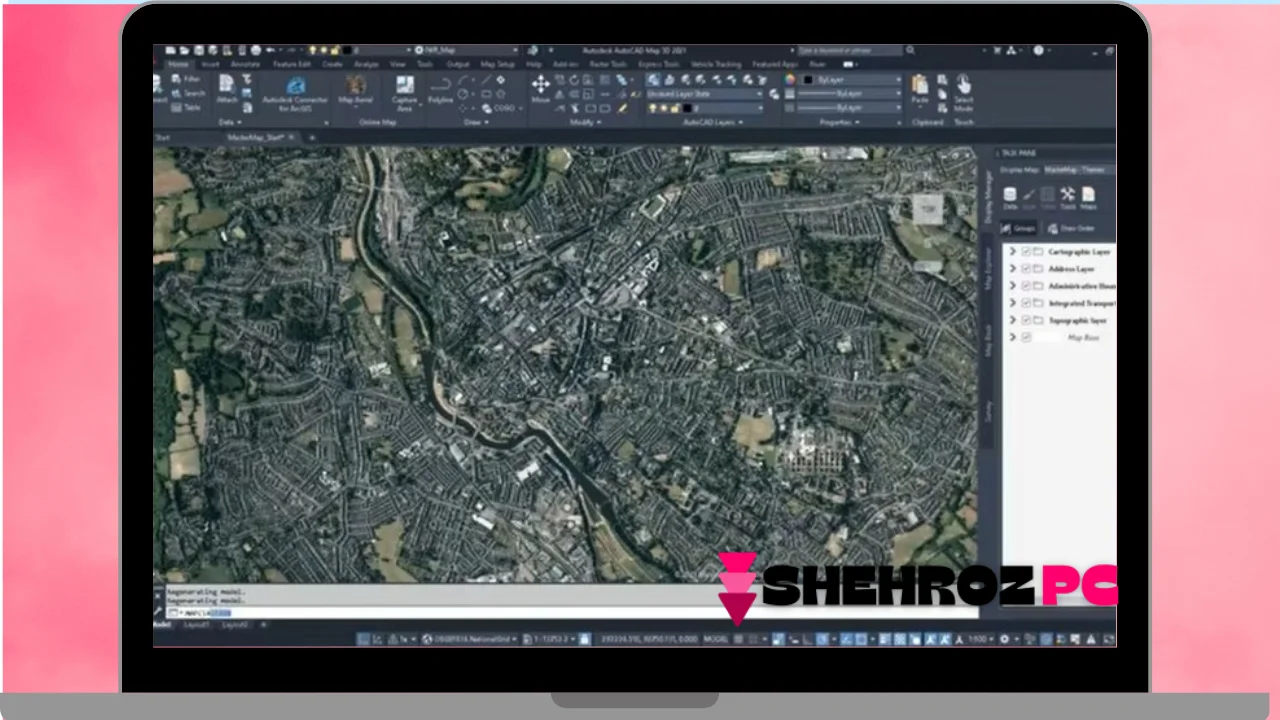Toggle Topographic layer checkbox
This screenshot has width=1280, height=720.
coord(1026,320)
